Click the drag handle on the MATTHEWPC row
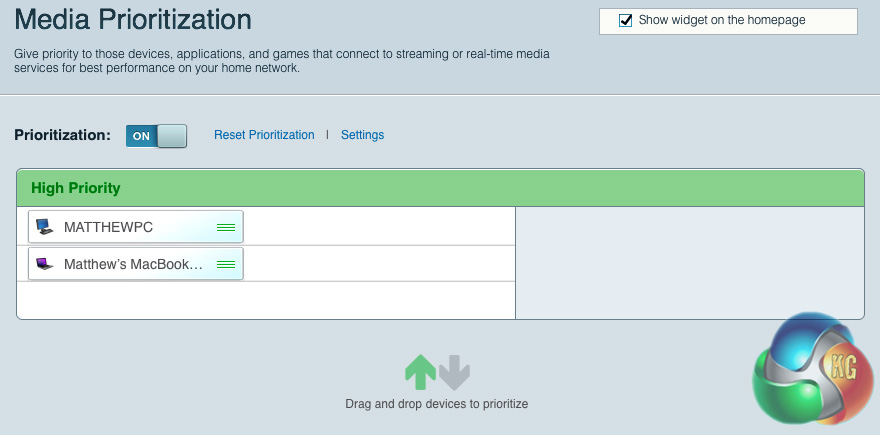This screenshot has height=435, width=880. click(226, 228)
